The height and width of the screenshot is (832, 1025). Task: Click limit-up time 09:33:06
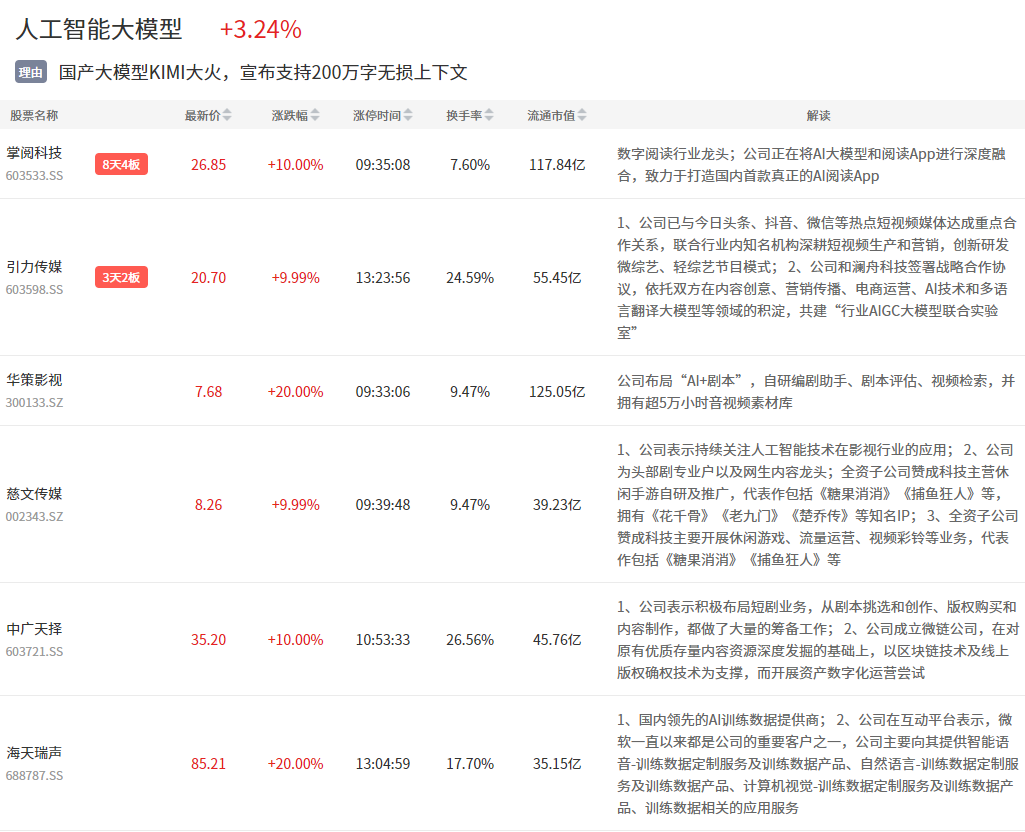click(383, 391)
